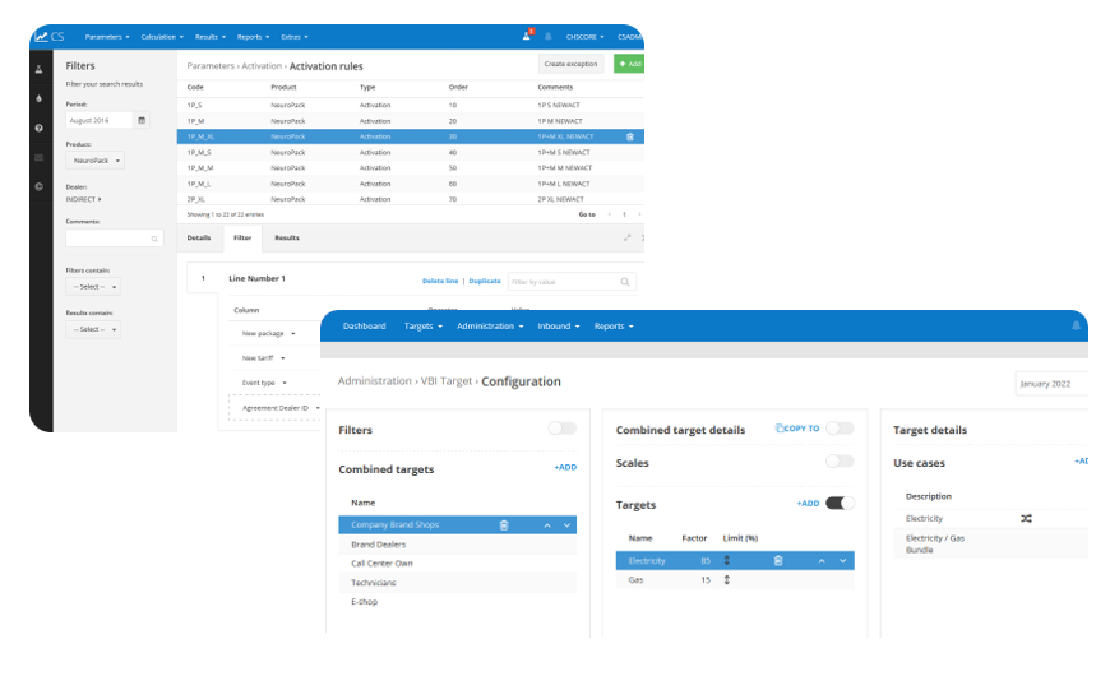This screenshot has height=676, width=1110.
Task: Click the Create exception button
Action: tap(571, 64)
